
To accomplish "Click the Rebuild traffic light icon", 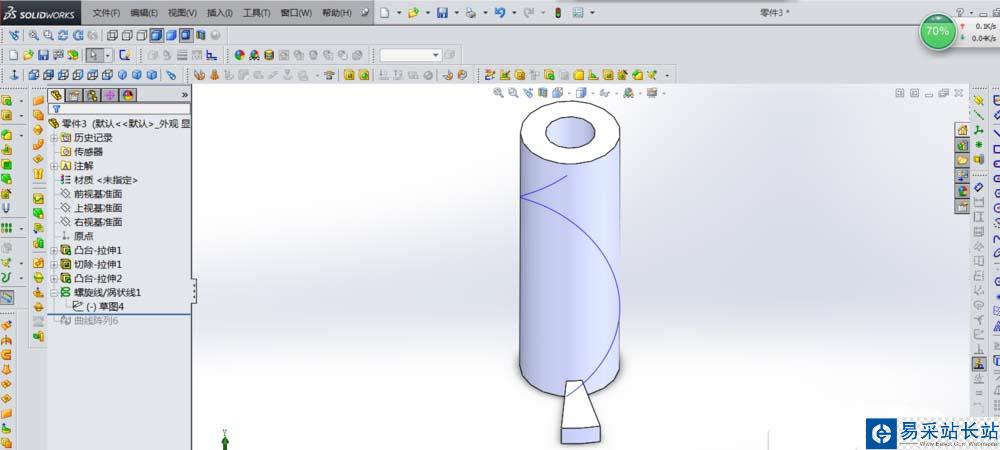I will pyautogui.click(x=558, y=12).
